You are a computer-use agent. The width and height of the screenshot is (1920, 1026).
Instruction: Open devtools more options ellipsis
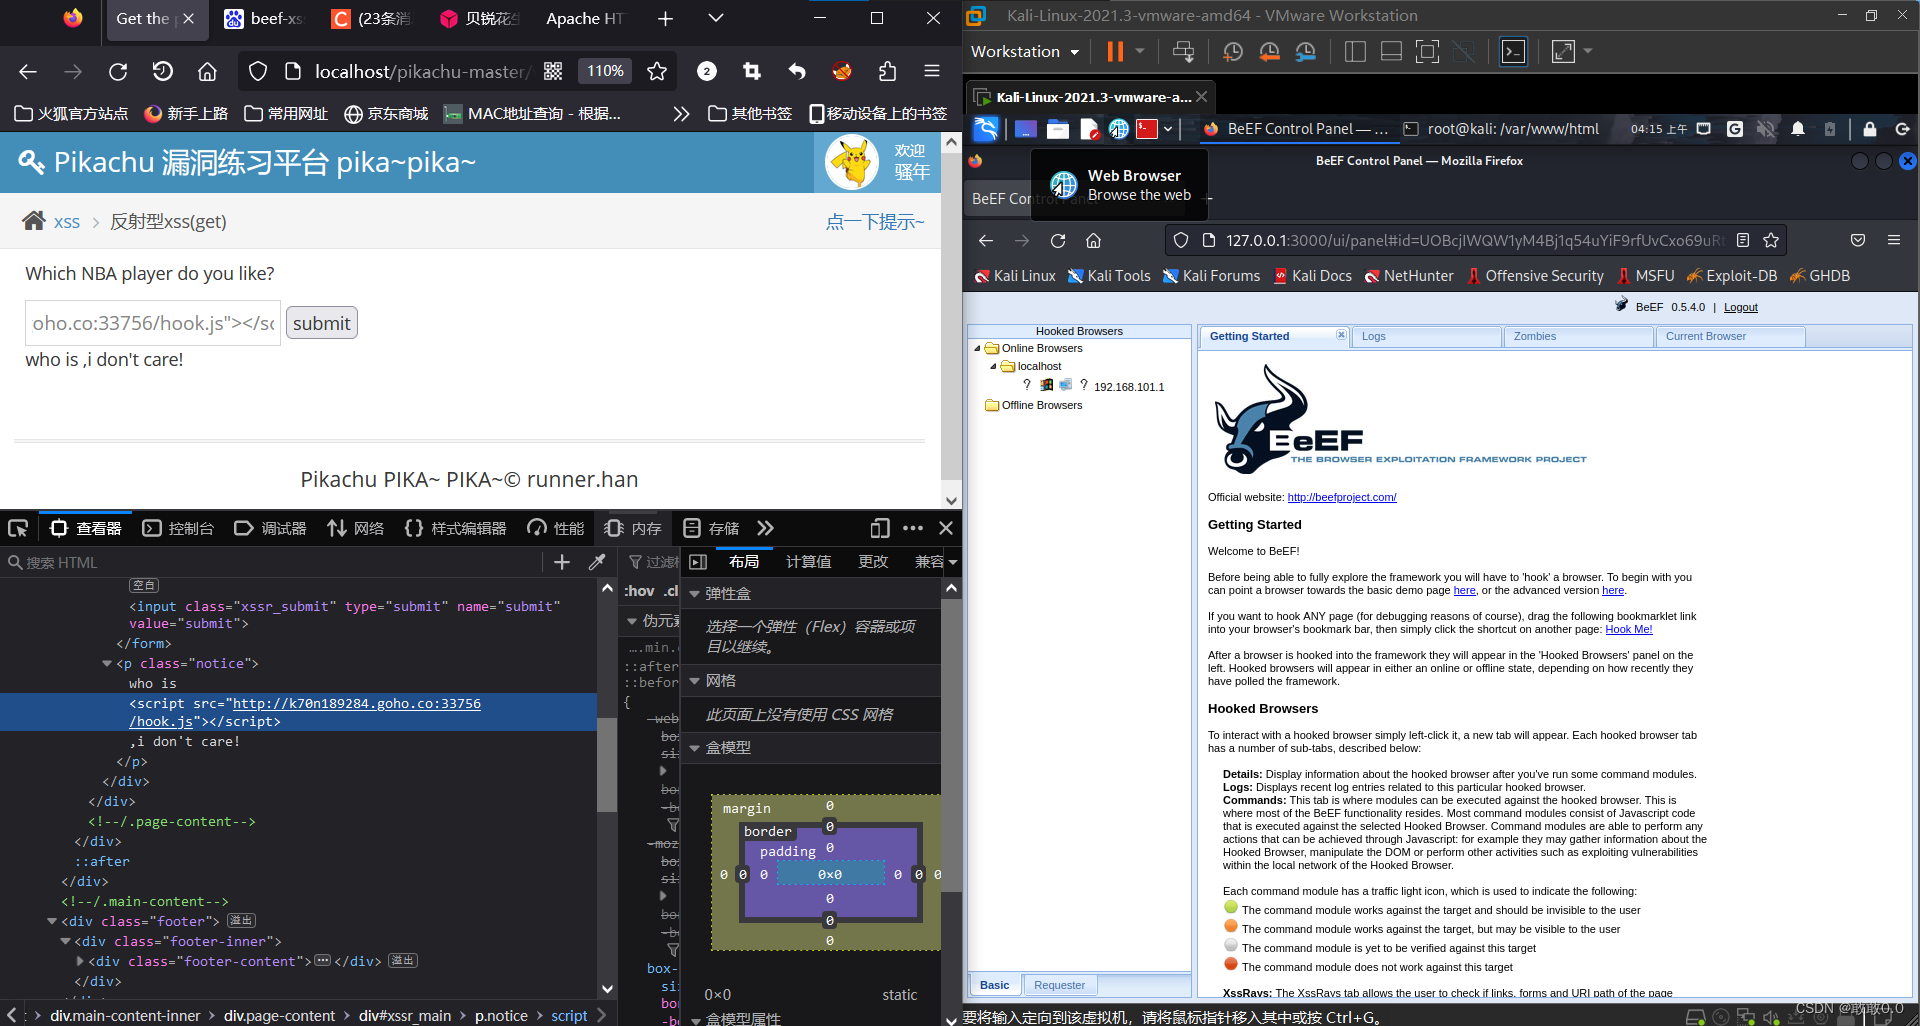[913, 528]
